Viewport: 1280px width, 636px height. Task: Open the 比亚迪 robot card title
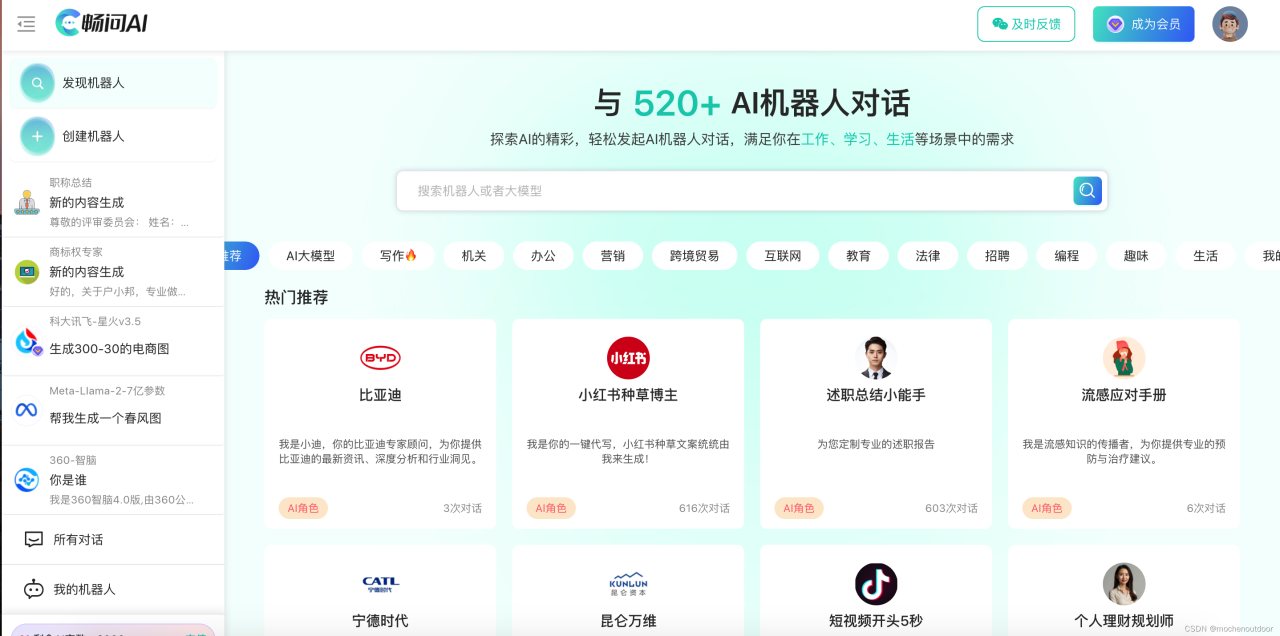click(x=380, y=395)
